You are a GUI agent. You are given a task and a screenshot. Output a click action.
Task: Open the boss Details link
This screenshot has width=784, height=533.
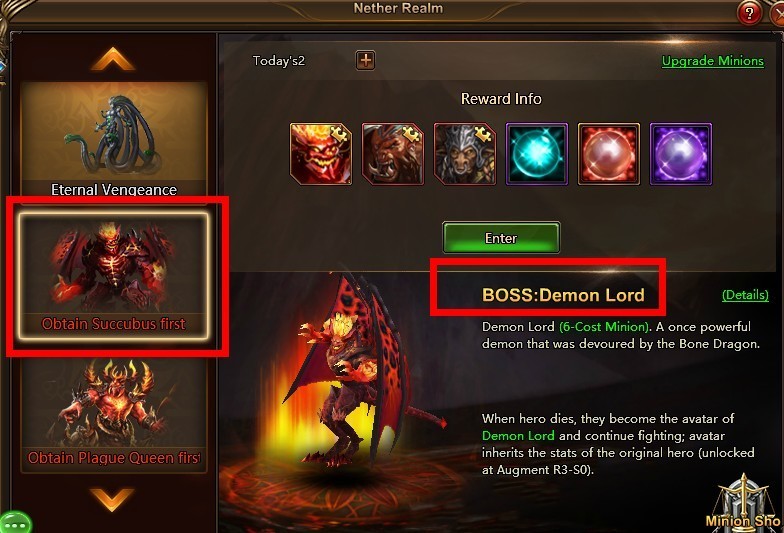(745, 295)
